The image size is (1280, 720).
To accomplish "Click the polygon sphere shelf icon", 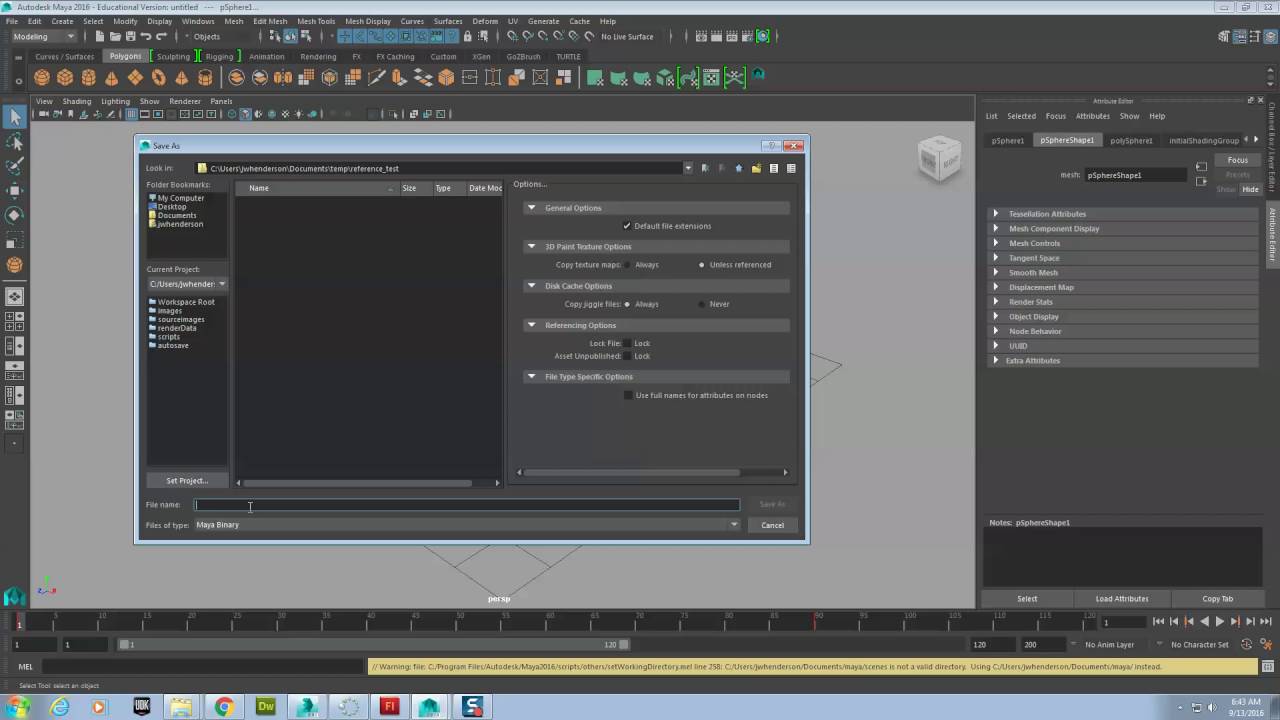I will point(42,77).
